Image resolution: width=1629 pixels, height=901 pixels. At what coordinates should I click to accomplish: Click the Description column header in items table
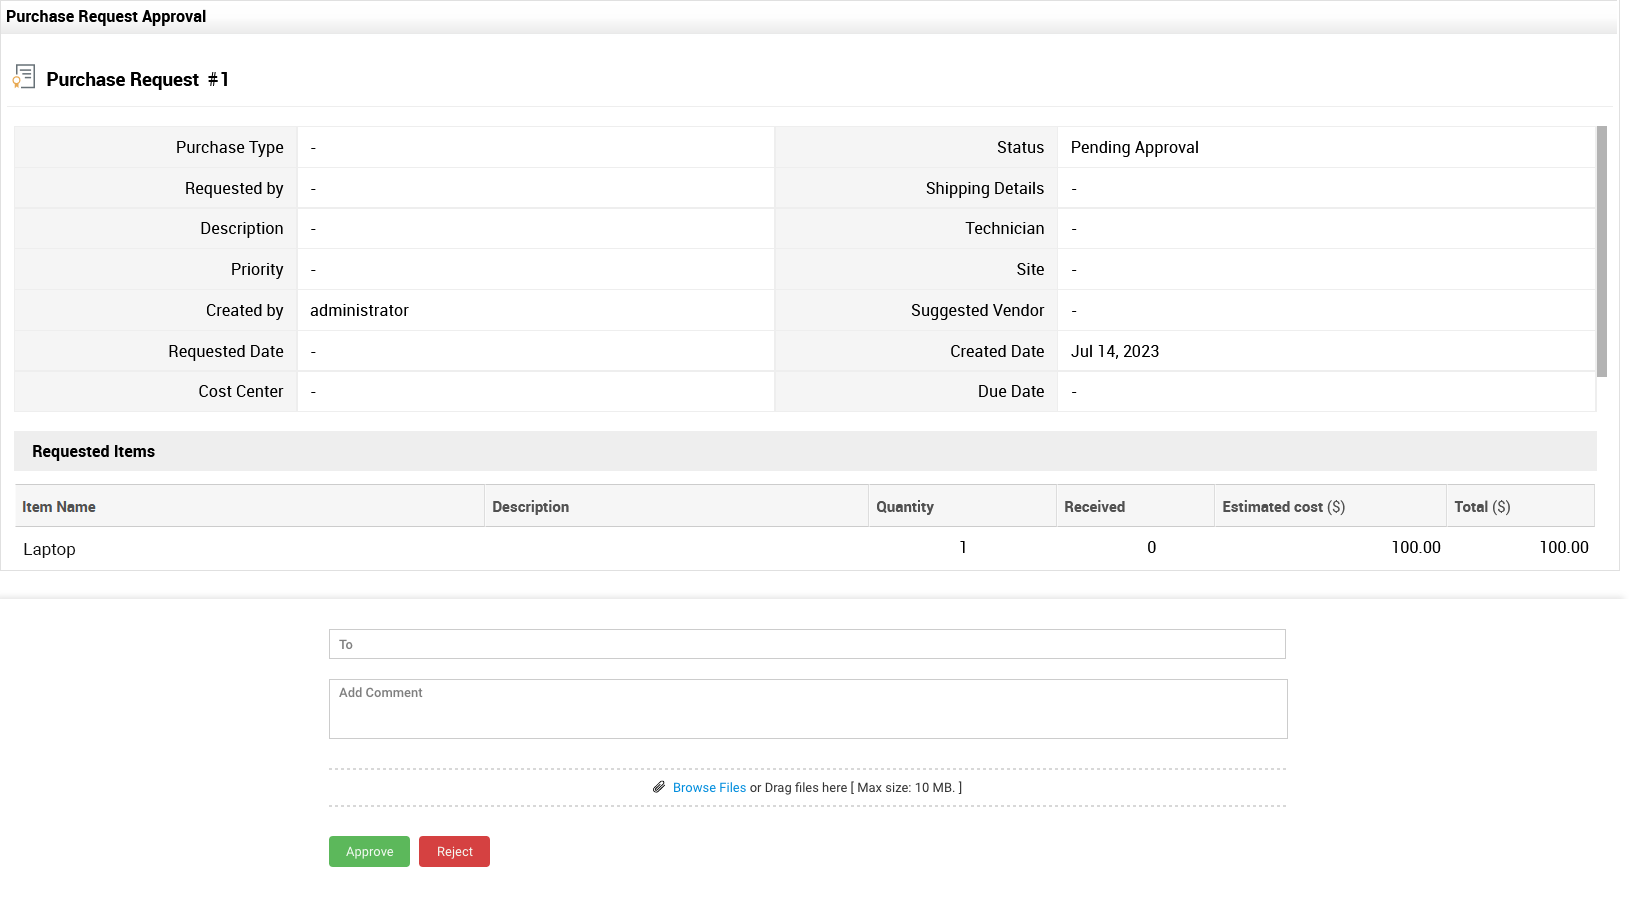[x=530, y=507]
